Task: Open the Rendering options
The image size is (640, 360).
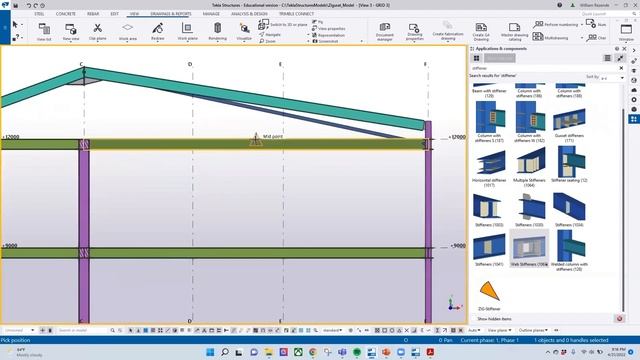Action: pyautogui.click(x=218, y=31)
